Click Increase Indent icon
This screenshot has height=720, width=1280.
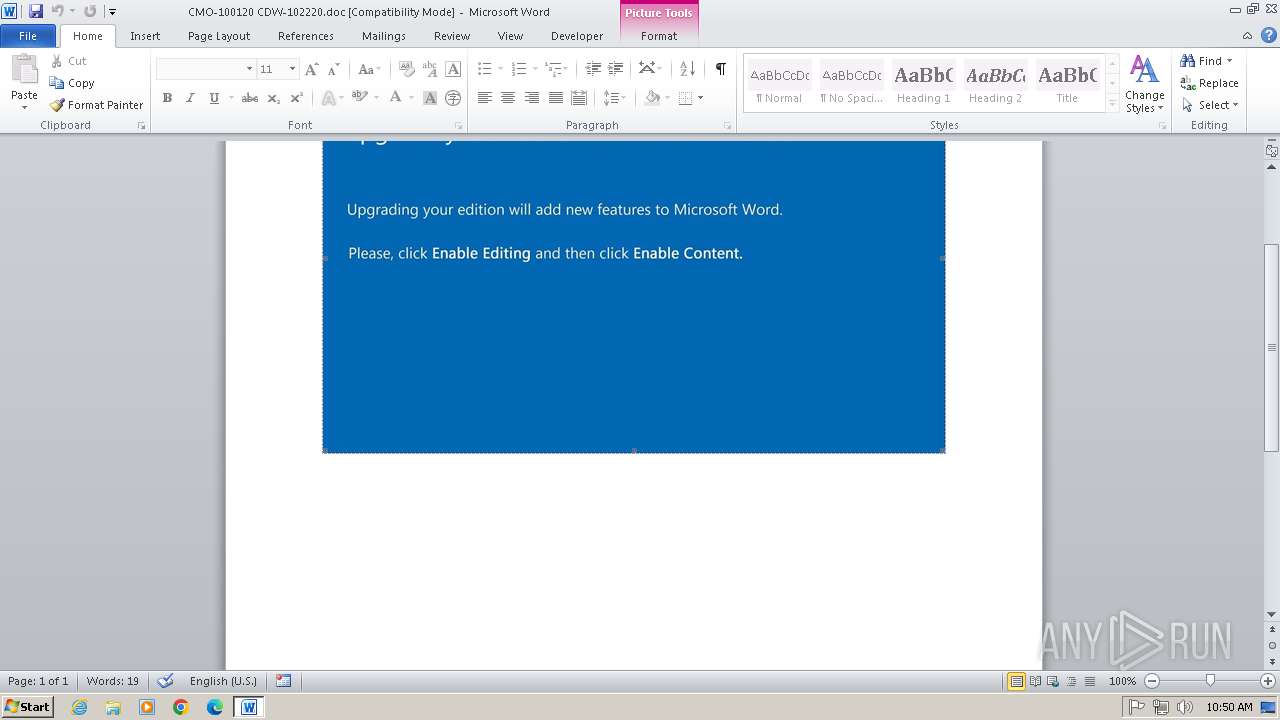616,69
